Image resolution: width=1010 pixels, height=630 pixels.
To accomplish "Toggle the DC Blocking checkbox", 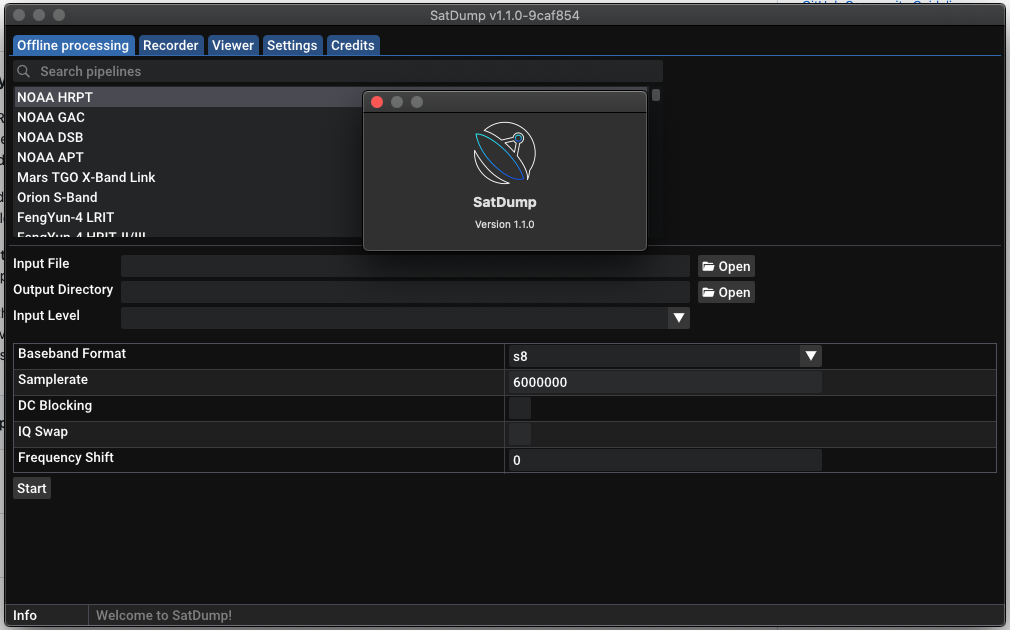I will 520,408.
